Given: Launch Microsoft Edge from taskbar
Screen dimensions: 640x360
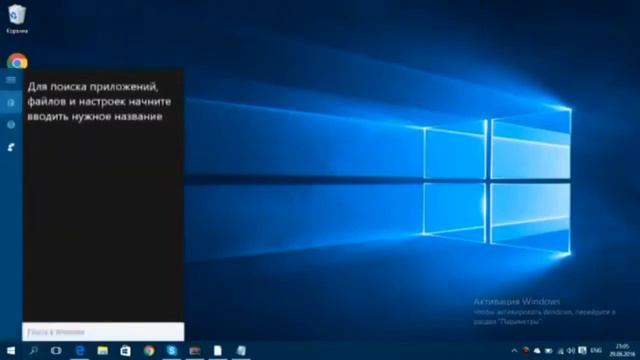Looking at the screenshot, I should point(80,351).
